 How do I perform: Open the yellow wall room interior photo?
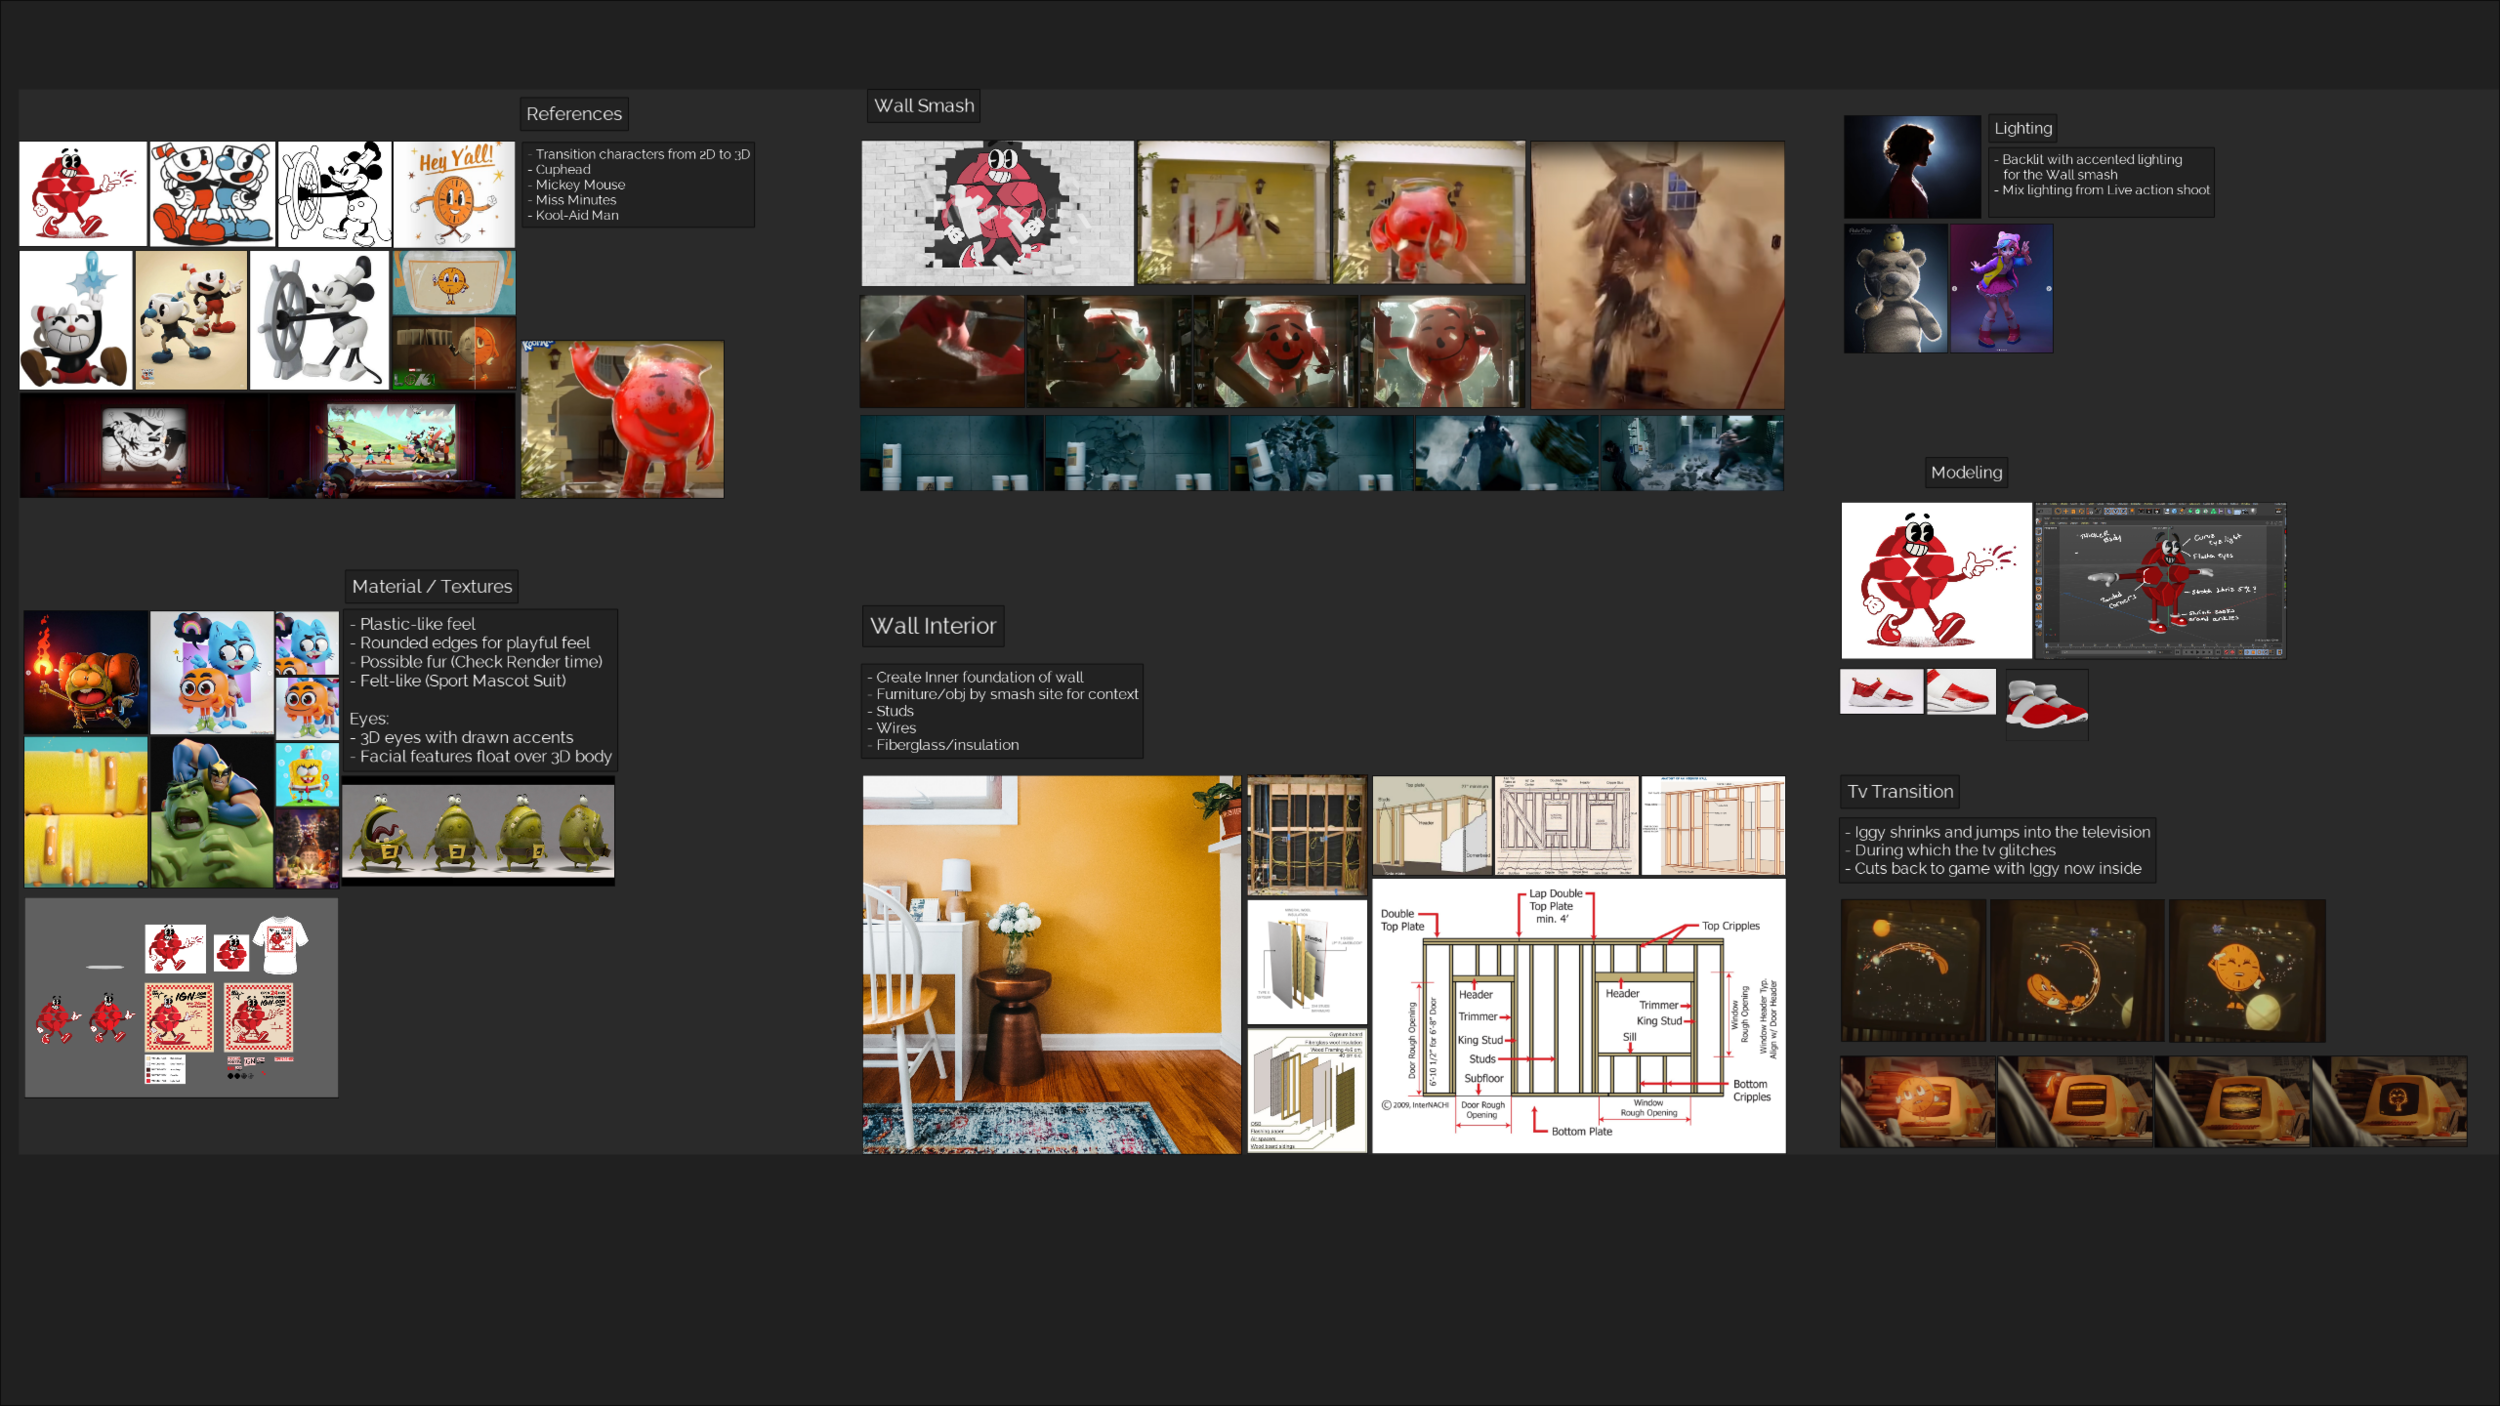(x=1050, y=964)
